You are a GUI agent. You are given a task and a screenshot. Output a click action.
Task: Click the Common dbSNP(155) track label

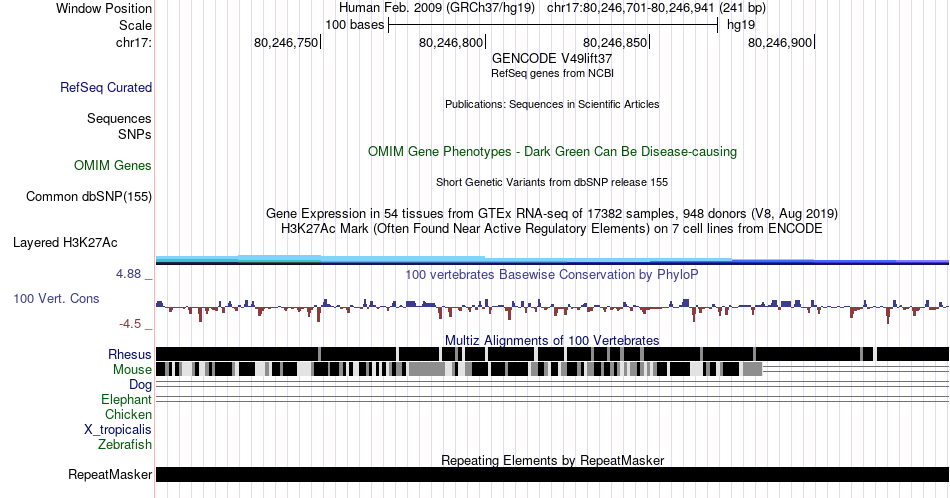pyautogui.click(x=89, y=196)
